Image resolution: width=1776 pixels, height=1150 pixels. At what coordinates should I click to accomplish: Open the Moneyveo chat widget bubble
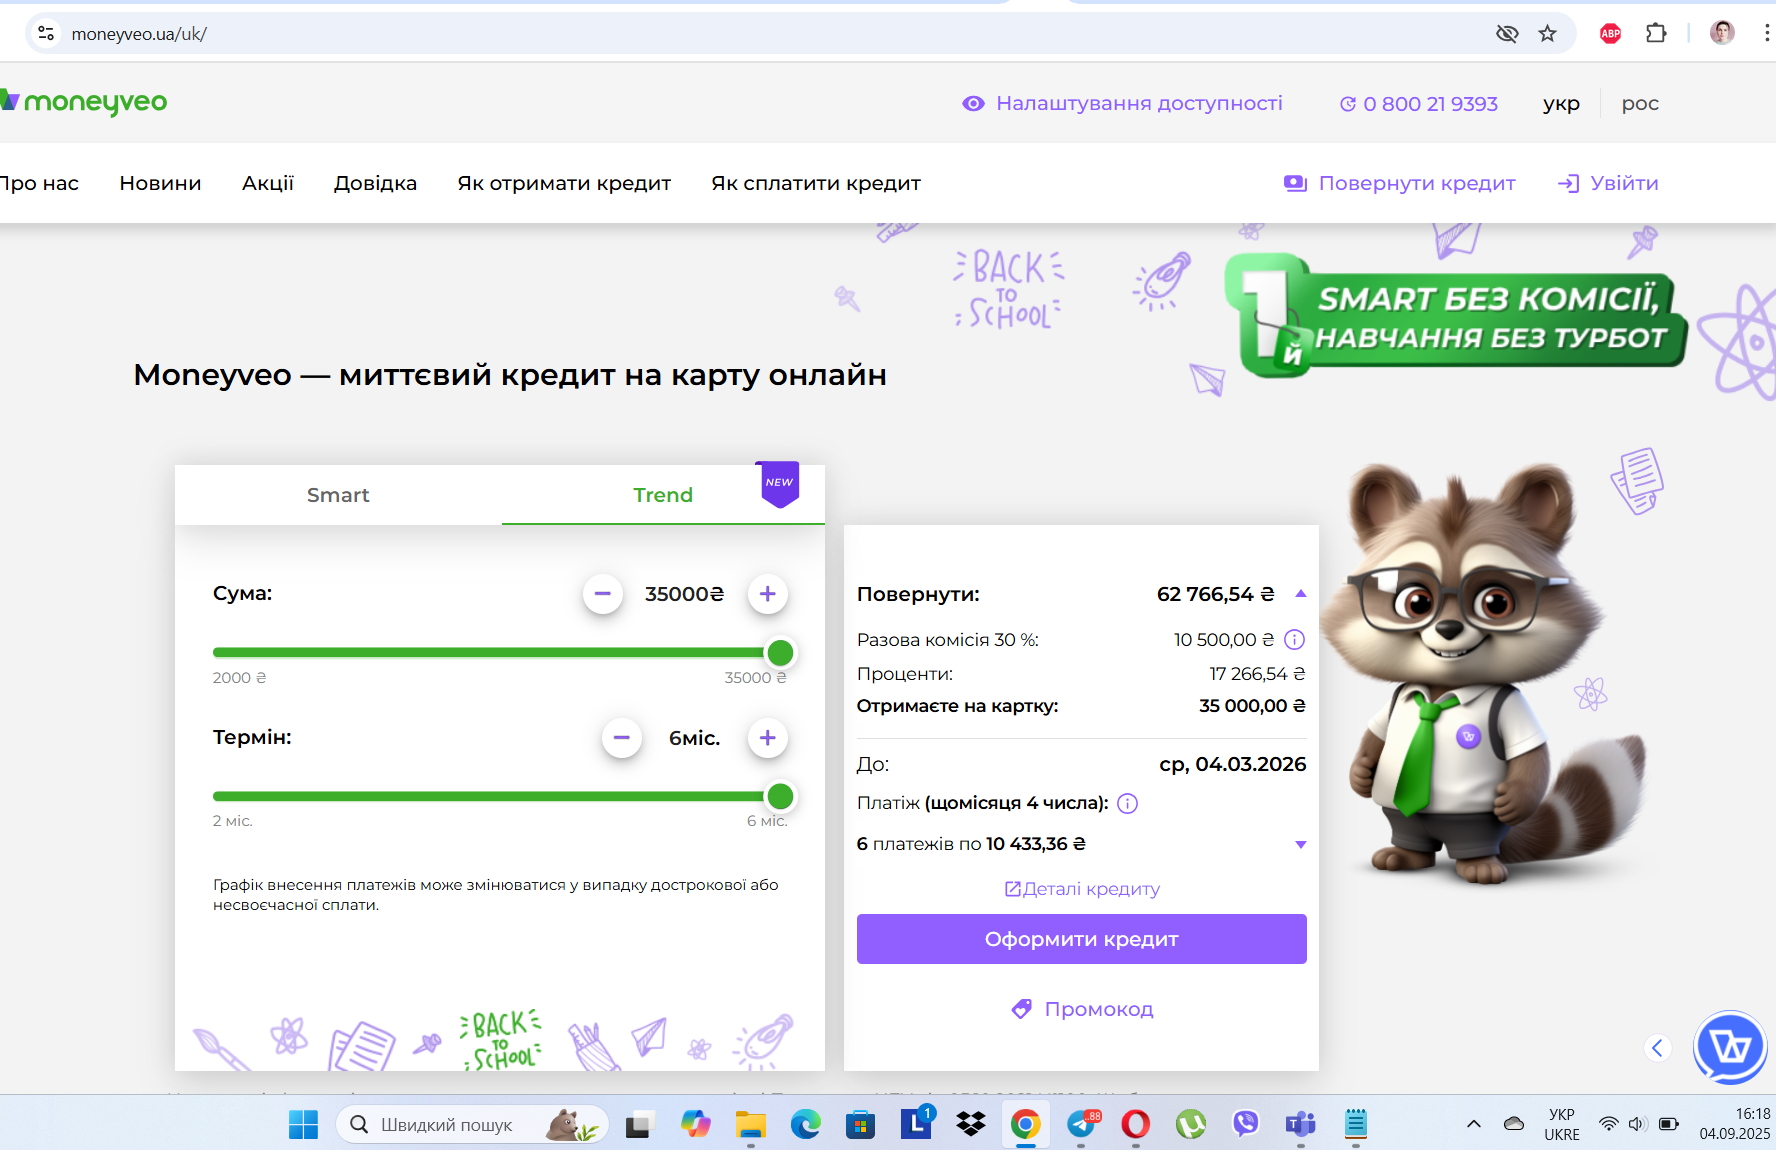pos(1730,1048)
